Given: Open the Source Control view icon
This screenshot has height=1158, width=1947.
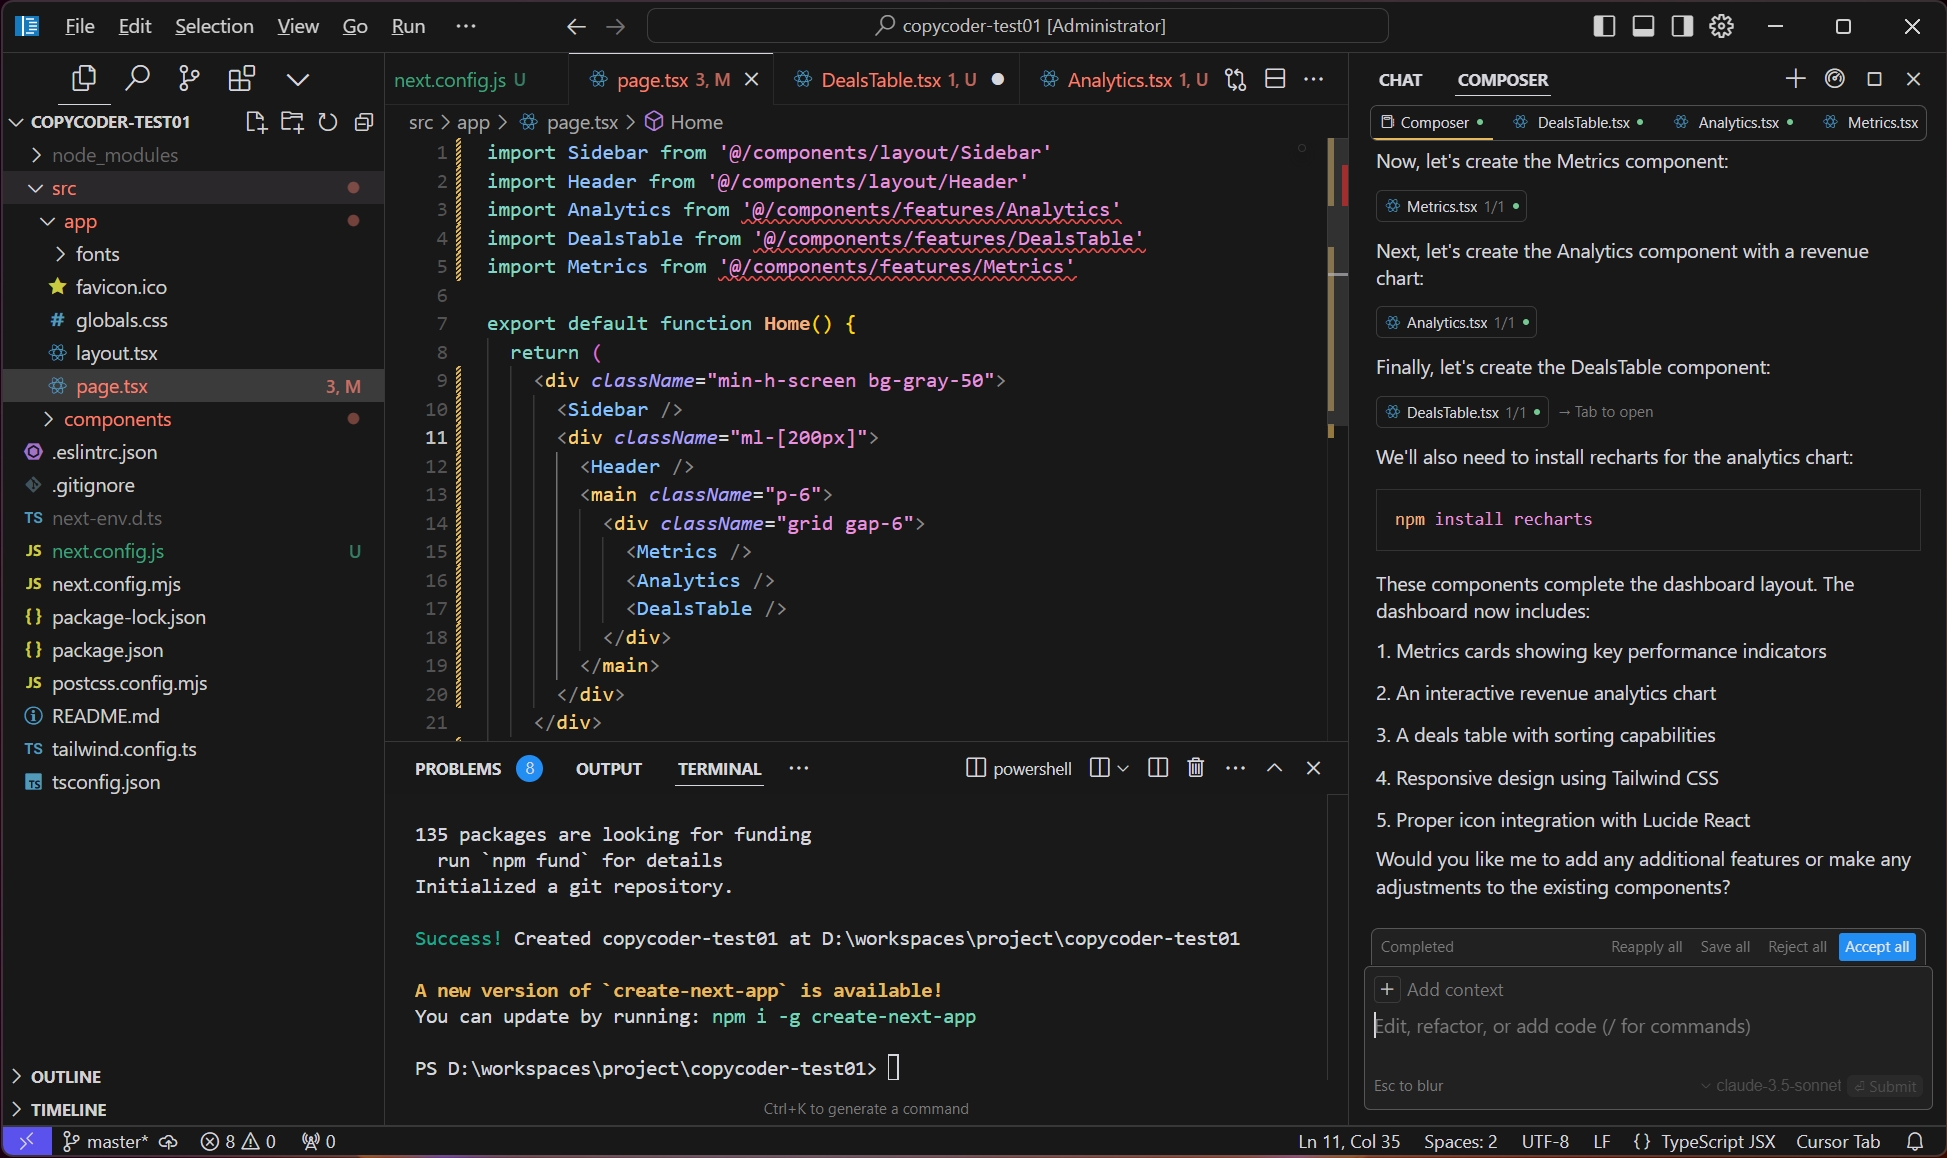Looking at the screenshot, I should (x=189, y=79).
